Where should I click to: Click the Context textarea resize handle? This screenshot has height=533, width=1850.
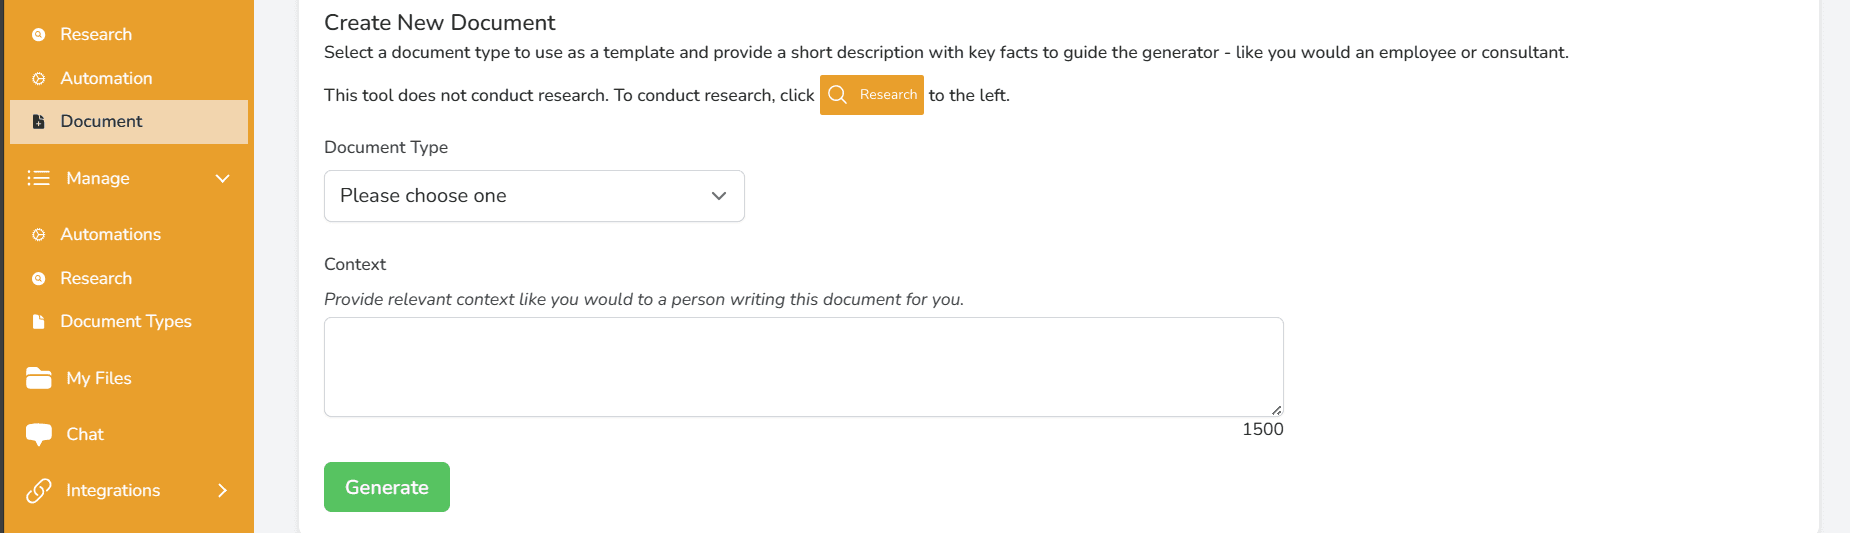tap(1276, 410)
